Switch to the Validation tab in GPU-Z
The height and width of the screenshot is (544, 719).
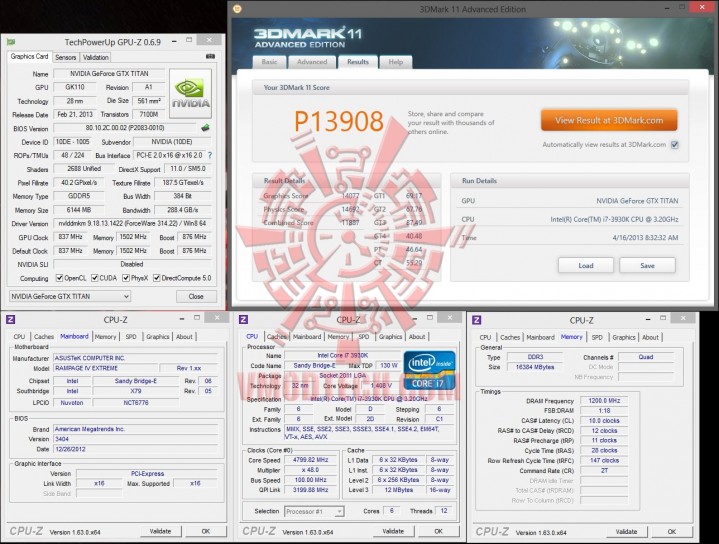click(95, 57)
